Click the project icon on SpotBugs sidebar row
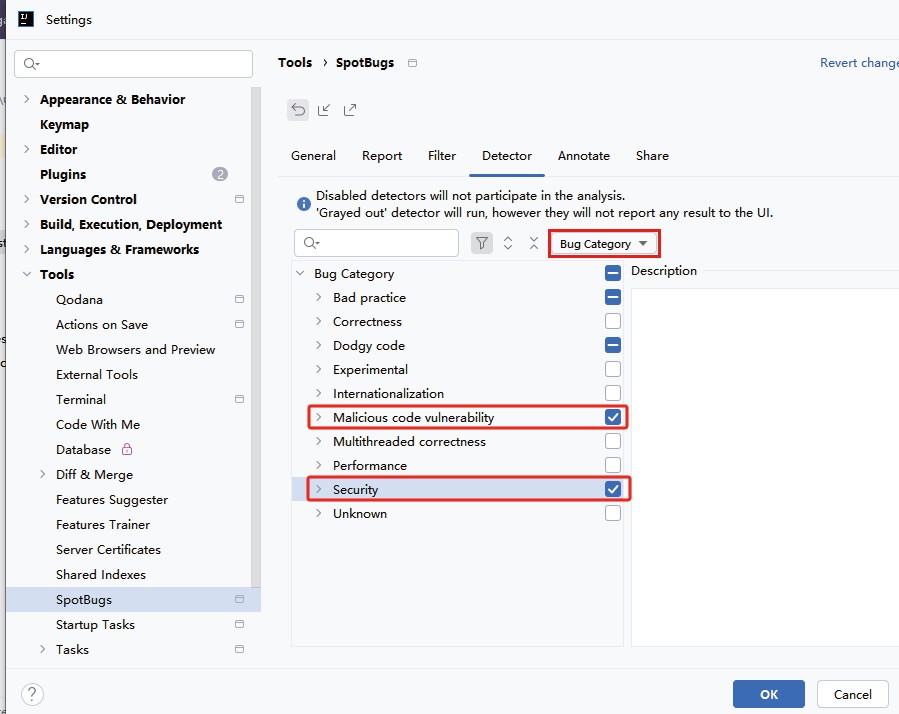 tap(240, 599)
